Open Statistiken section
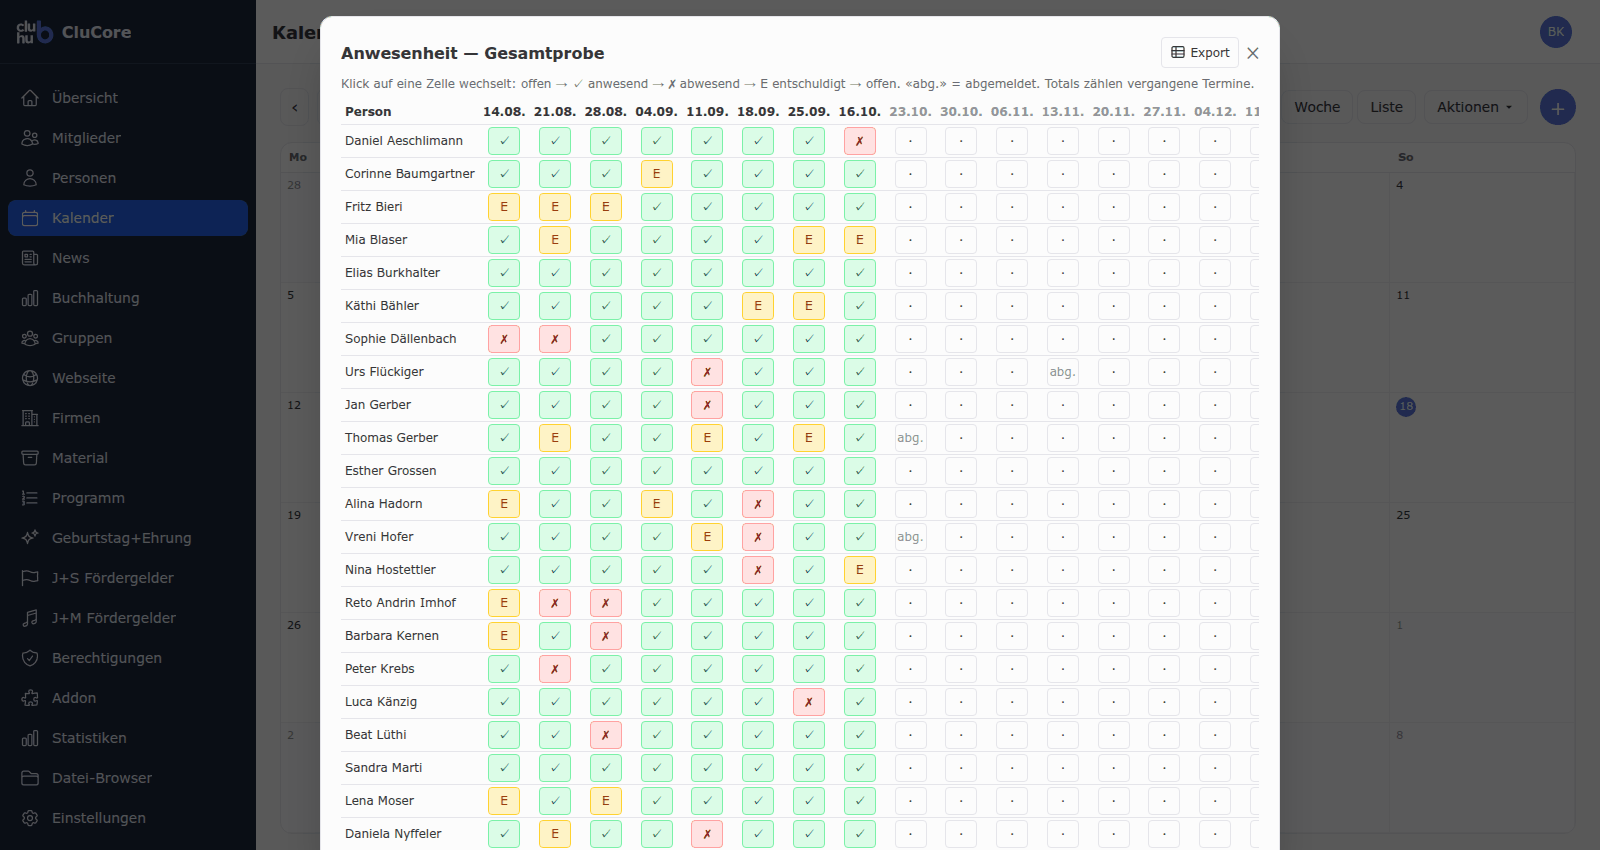This screenshot has height=850, width=1600. coord(128,738)
